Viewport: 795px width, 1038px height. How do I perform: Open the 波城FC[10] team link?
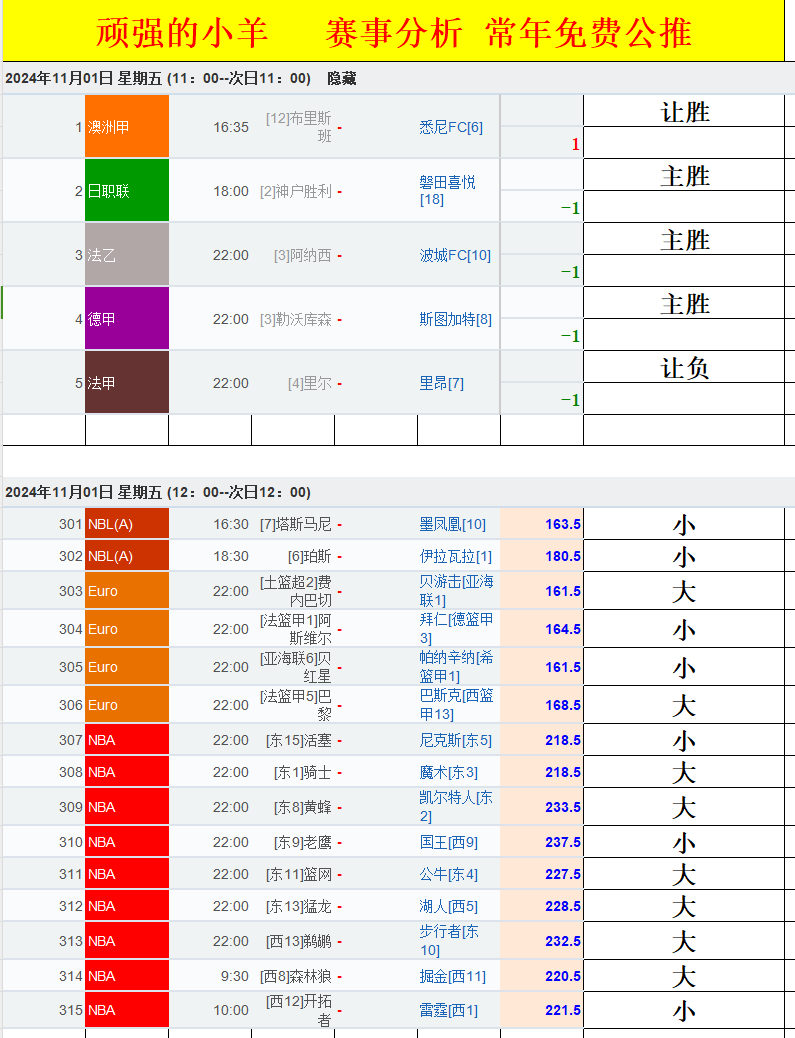(455, 256)
